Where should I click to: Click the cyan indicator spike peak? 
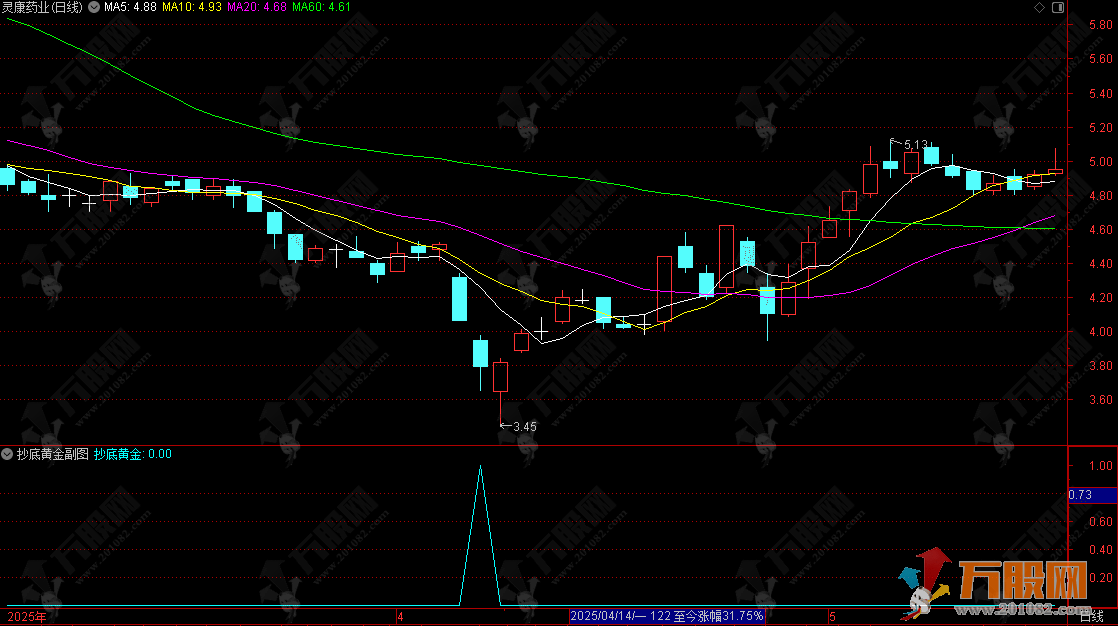point(481,467)
